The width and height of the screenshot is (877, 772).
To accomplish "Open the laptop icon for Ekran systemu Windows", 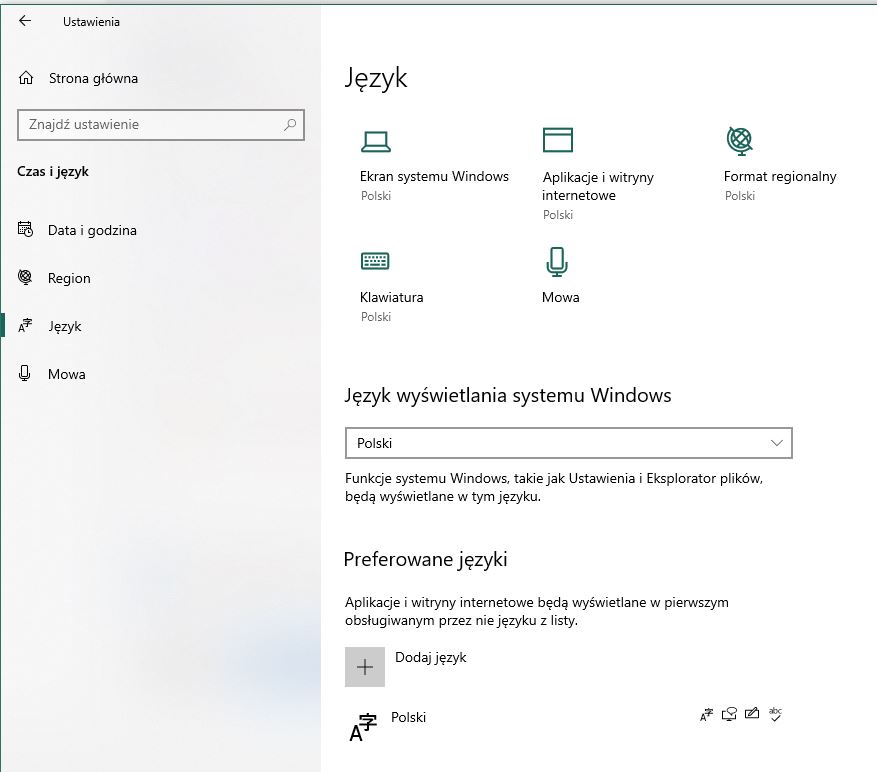I will (x=375, y=142).
